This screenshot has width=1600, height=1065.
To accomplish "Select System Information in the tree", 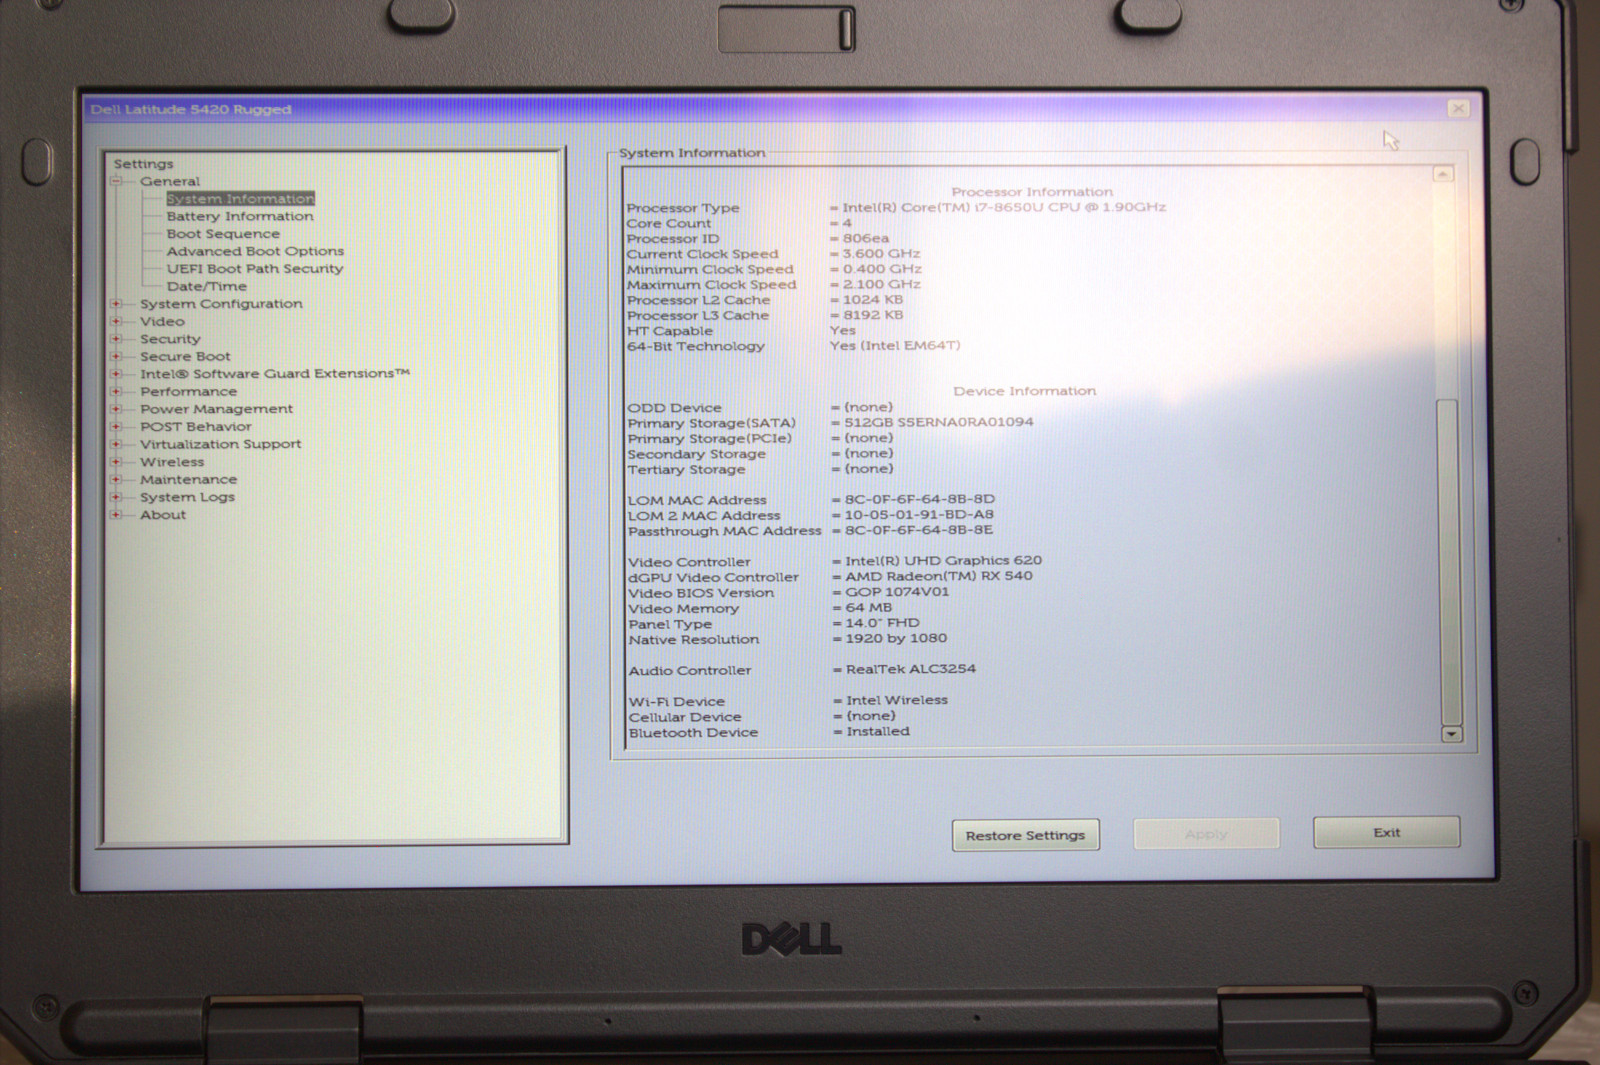I will coord(240,199).
